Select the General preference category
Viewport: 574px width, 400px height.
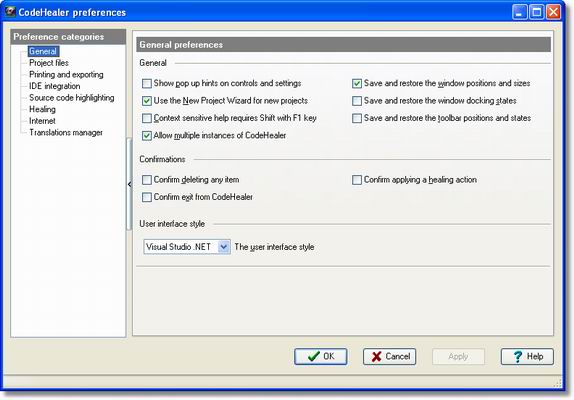[x=43, y=51]
